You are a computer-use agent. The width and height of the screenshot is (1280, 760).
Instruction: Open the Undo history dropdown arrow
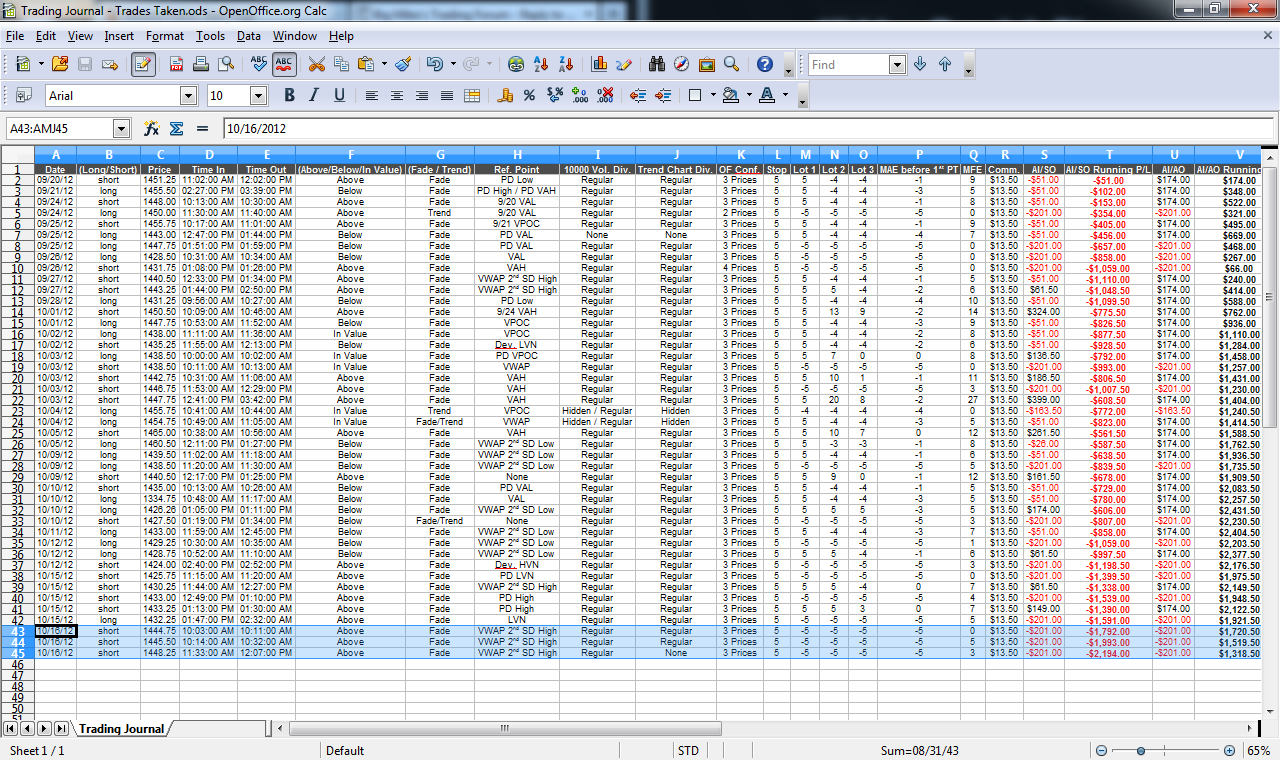coord(451,65)
